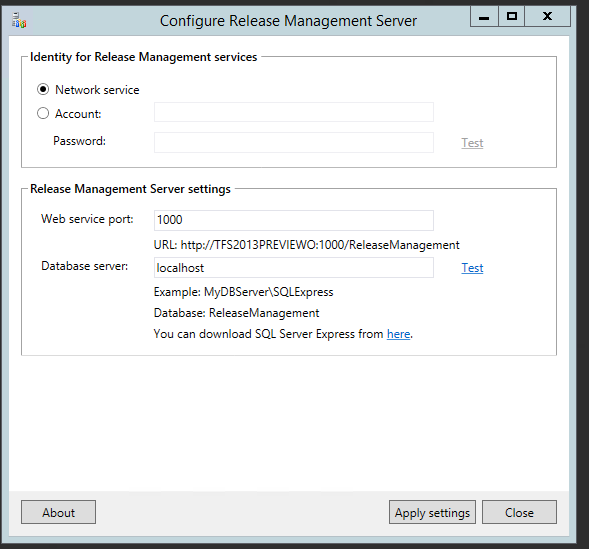Click the Close button at the bottom
This screenshot has width=589, height=549.
519,512
